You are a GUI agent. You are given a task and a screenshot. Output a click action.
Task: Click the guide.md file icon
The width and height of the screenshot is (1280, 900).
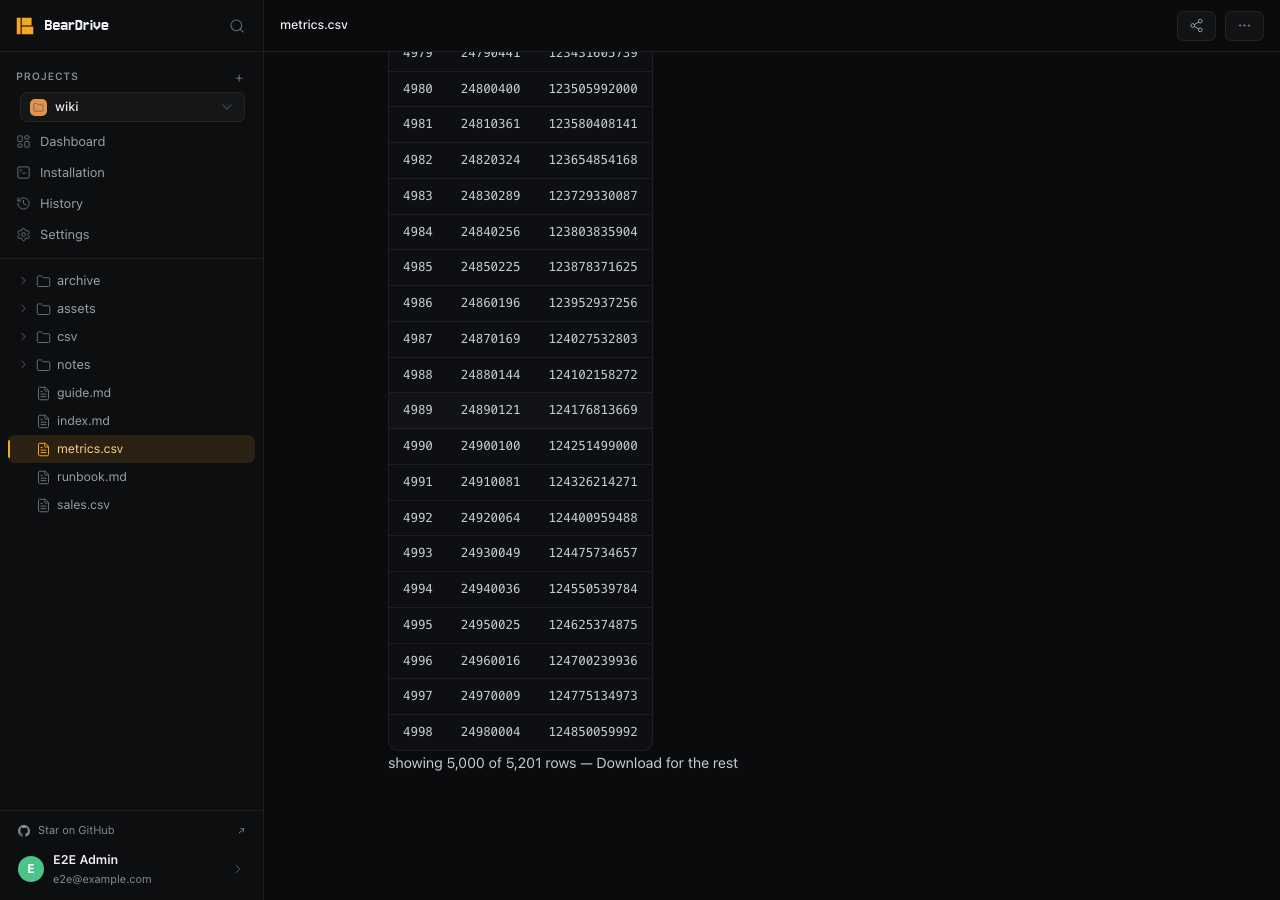[x=43, y=393]
